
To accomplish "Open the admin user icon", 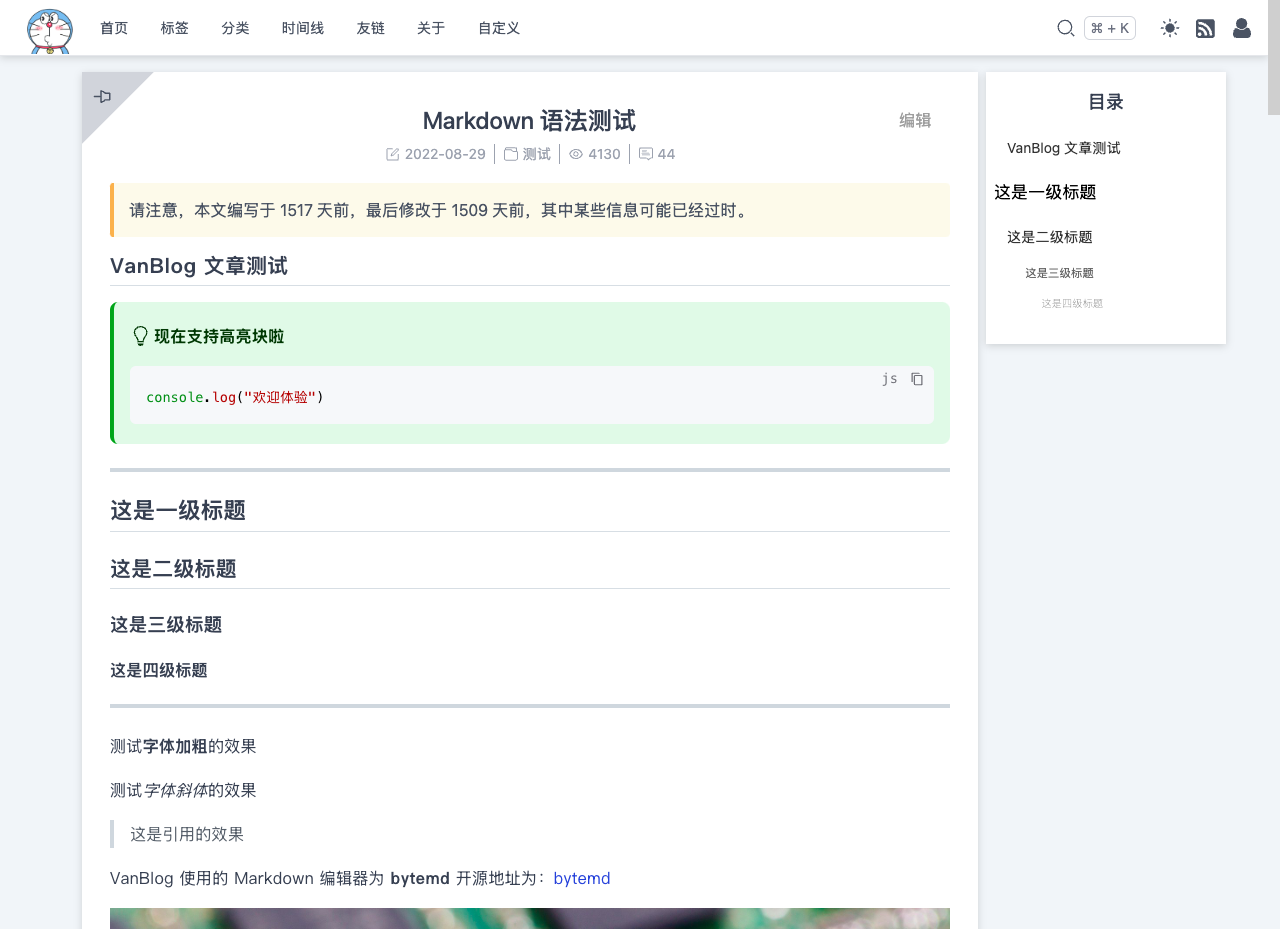I will [x=1242, y=28].
